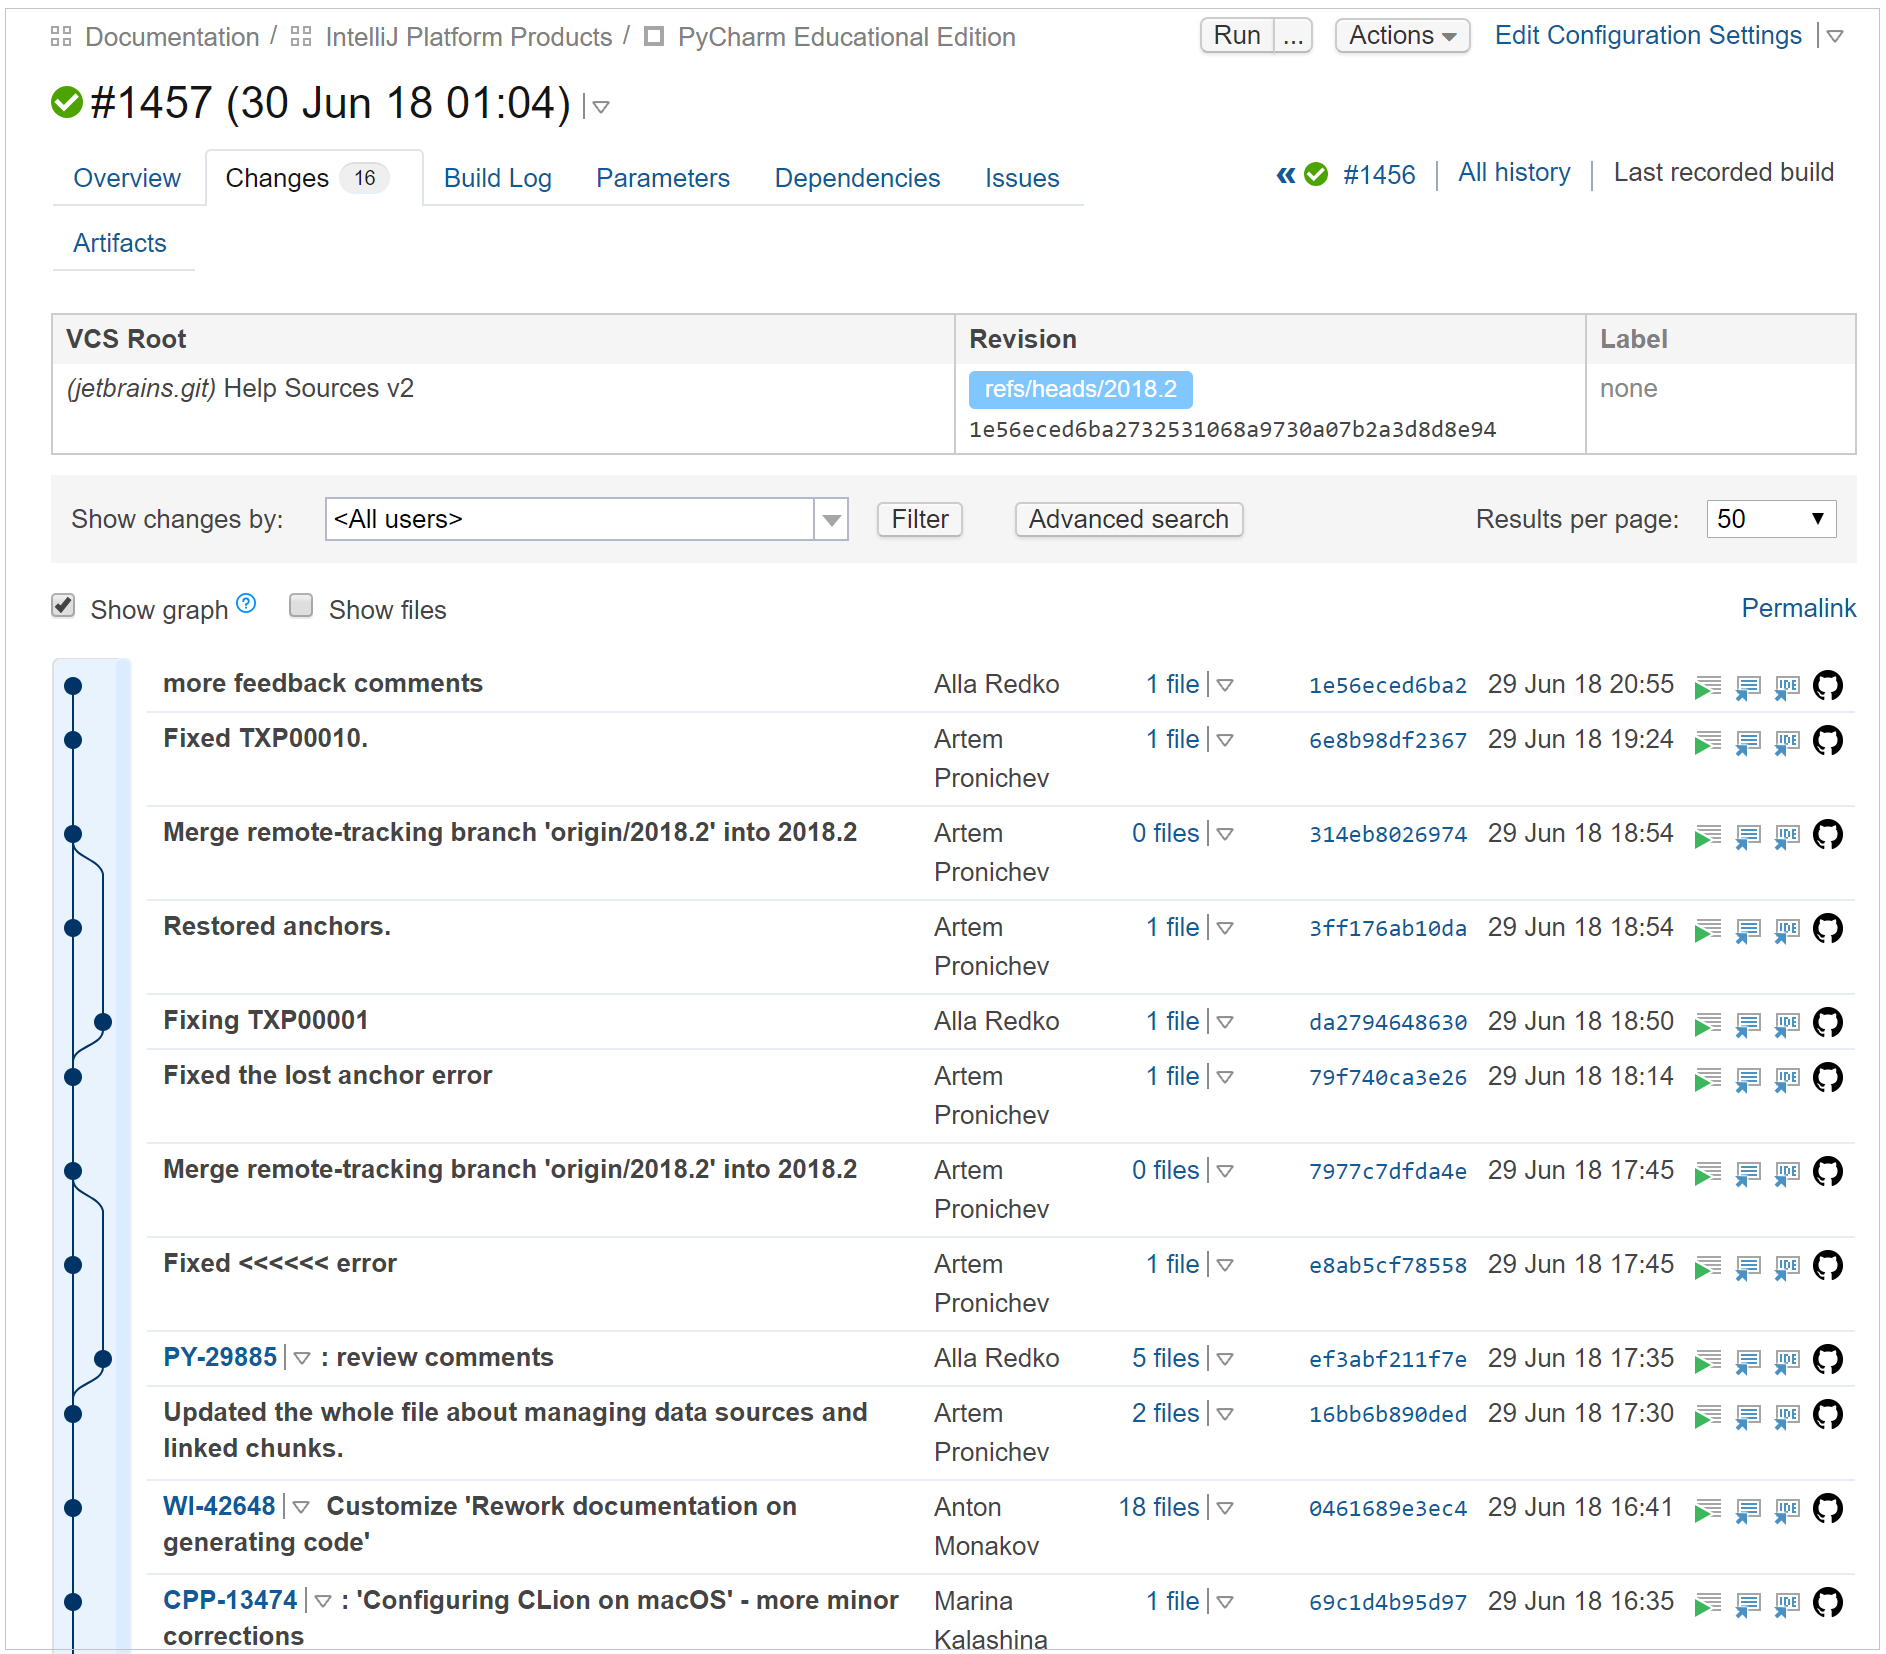
Task: Open the Results per page dropdown
Action: tap(1770, 519)
